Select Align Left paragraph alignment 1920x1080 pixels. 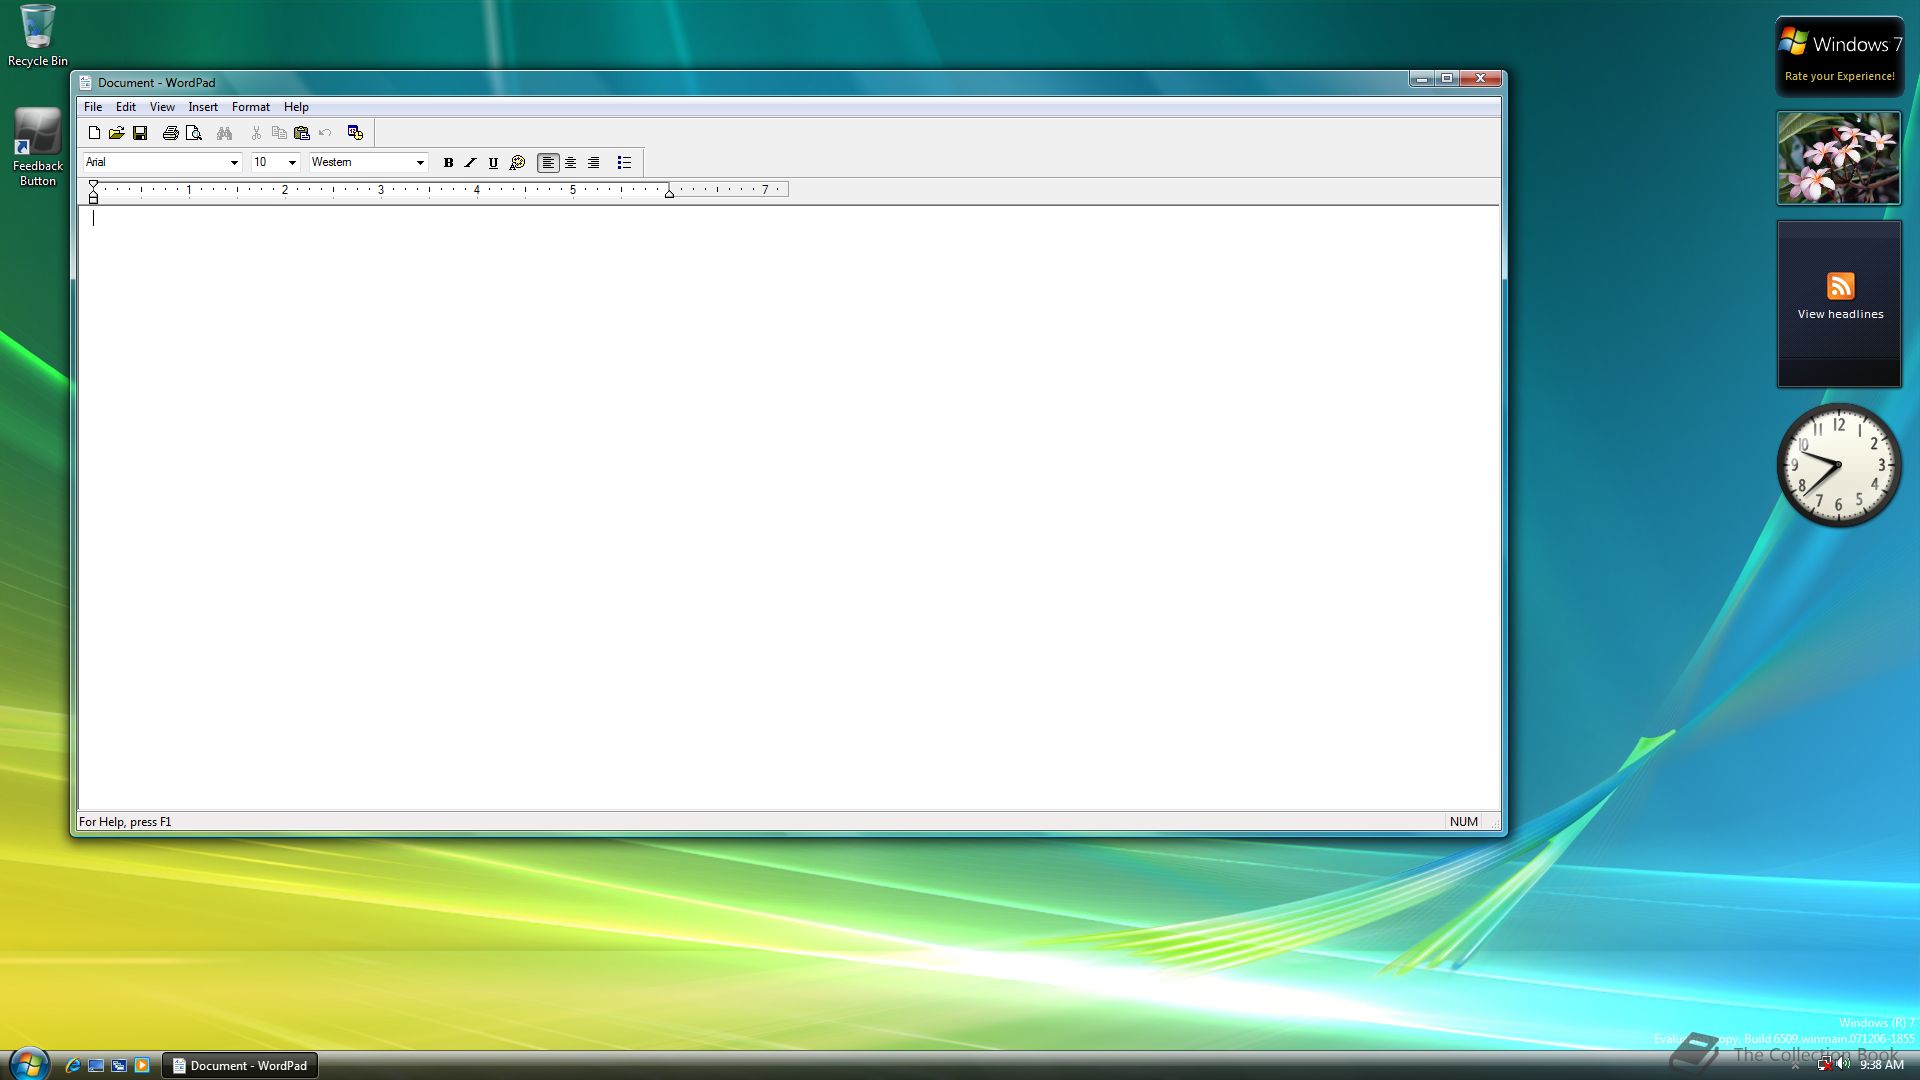(x=548, y=162)
